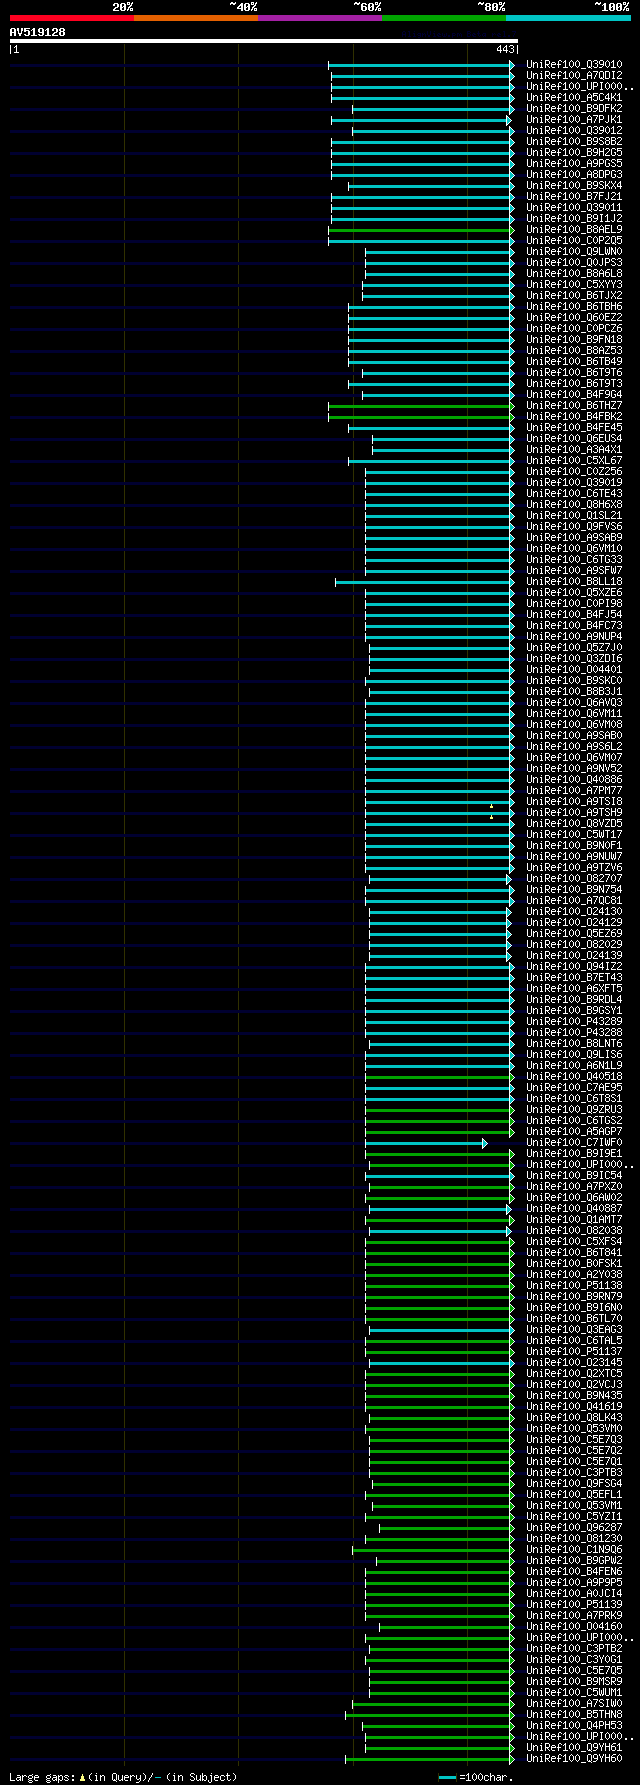Select the UniRef100_Q9YH60 label

click(574, 1759)
